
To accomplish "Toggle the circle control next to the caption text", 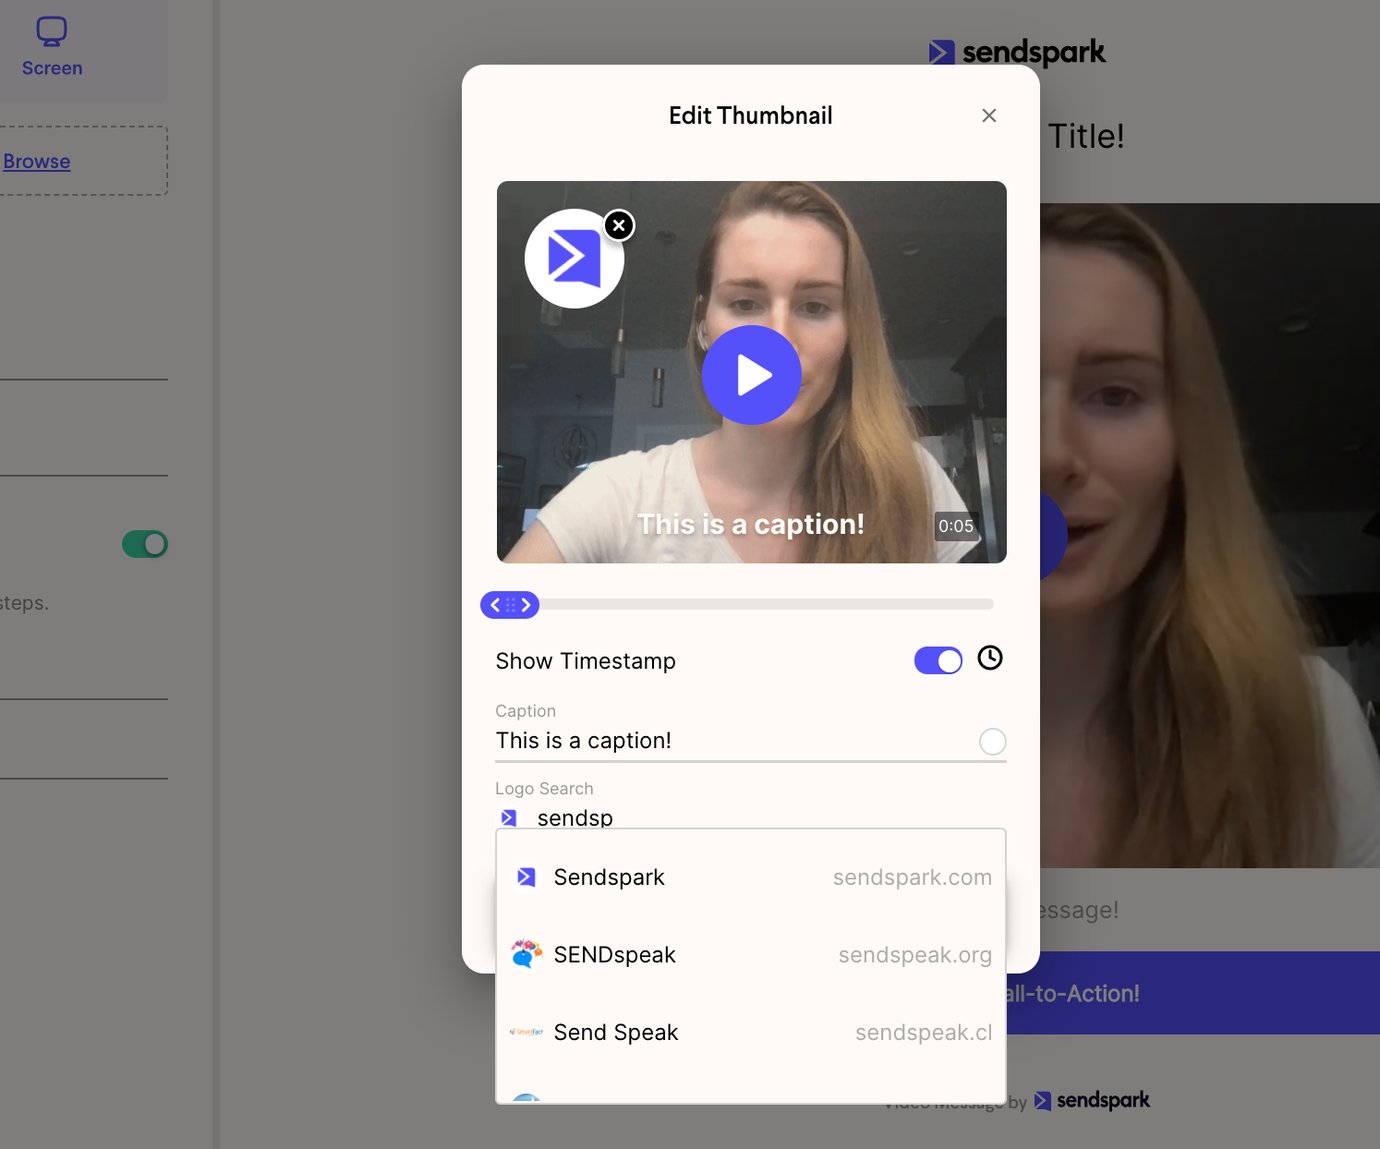I will pos(992,741).
